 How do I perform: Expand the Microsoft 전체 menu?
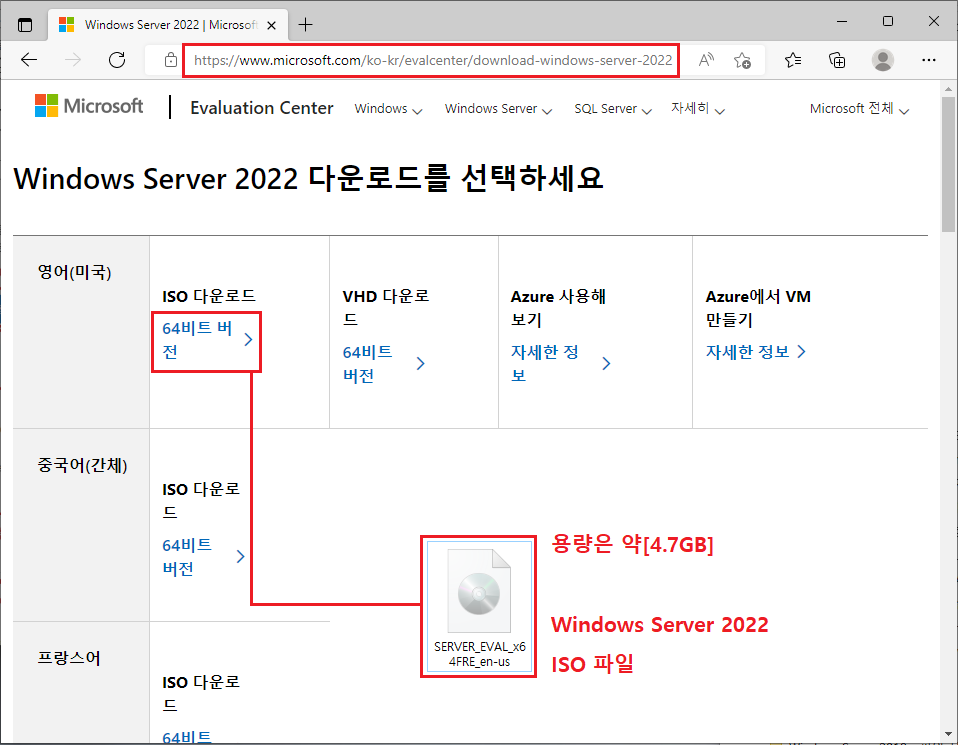(x=859, y=109)
